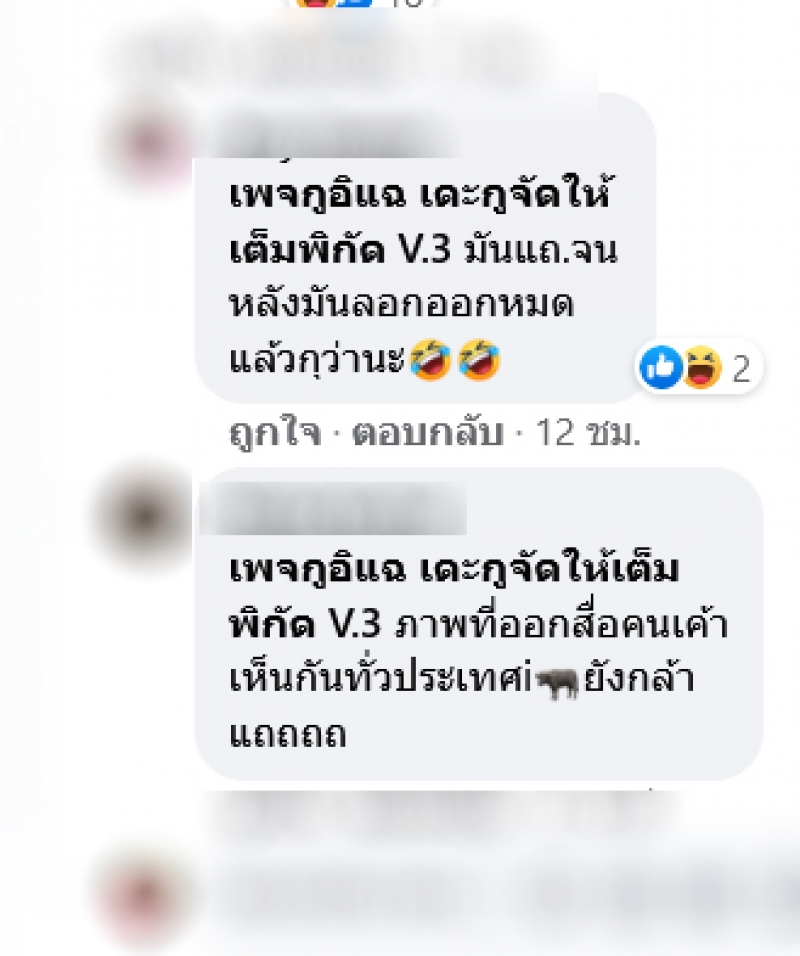Image resolution: width=800 pixels, height=956 pixels.
Task: Click the text หลังมันลอกออกหมด in the comment
Action: (x=401, y=304)
